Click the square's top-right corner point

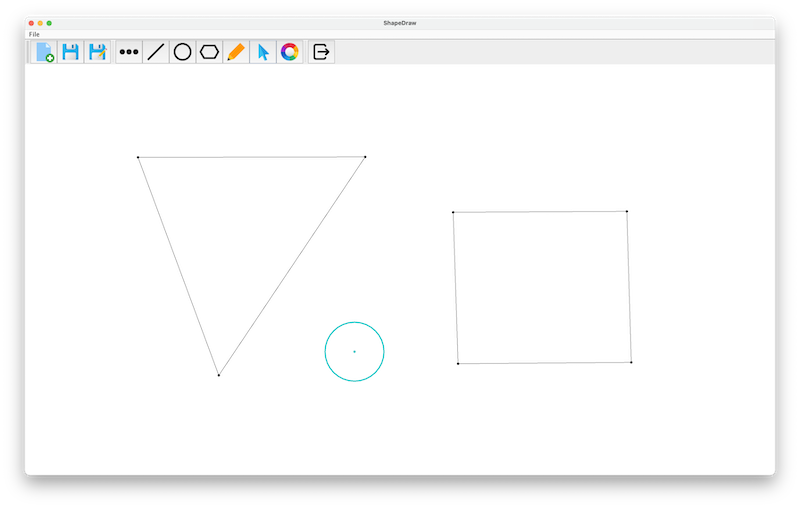pyautogui.click(x=627, y=211)
